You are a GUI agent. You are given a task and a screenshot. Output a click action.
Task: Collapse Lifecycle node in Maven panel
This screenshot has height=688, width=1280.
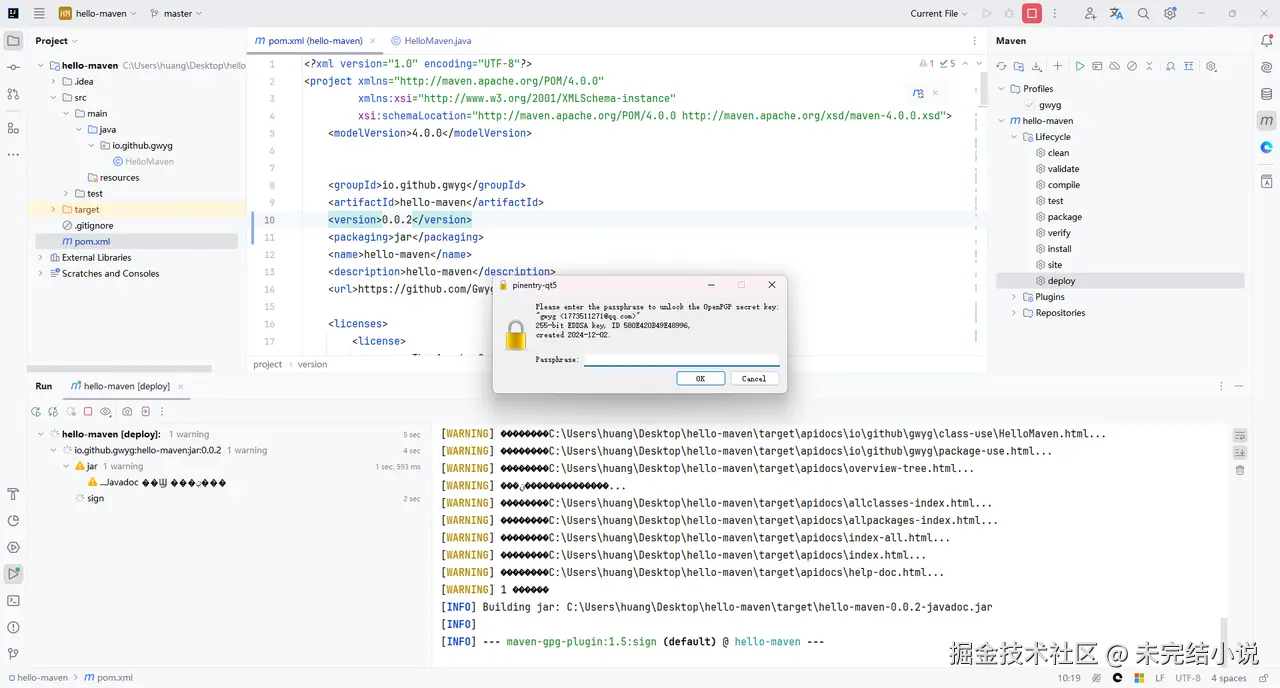1014,137
